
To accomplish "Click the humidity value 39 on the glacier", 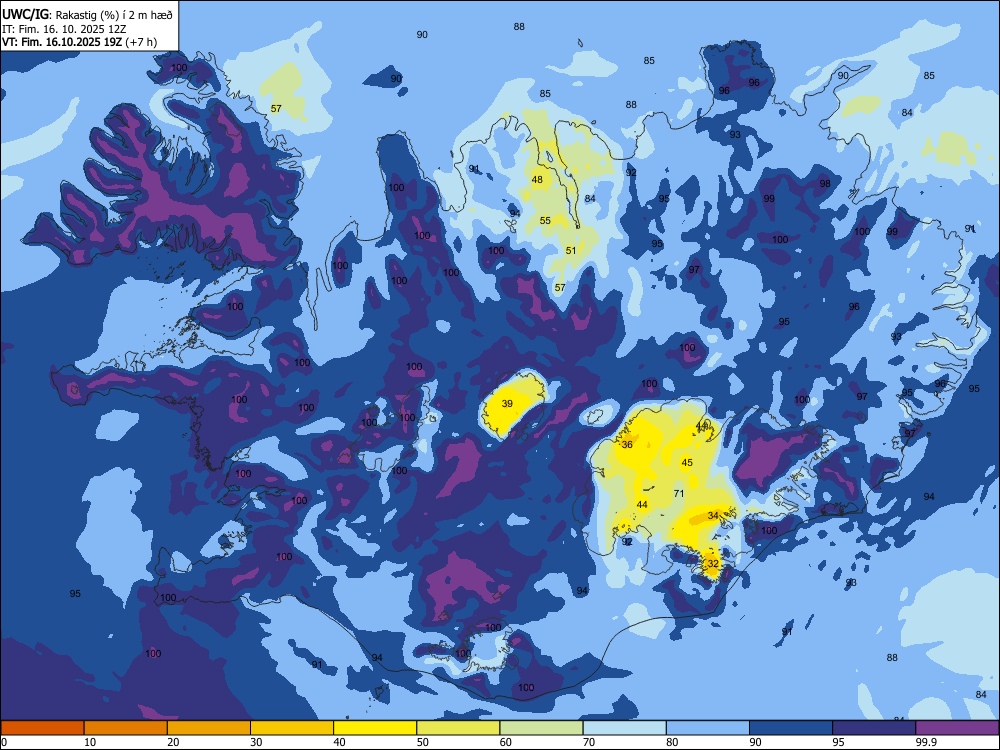I will click(x=507, y=404).
